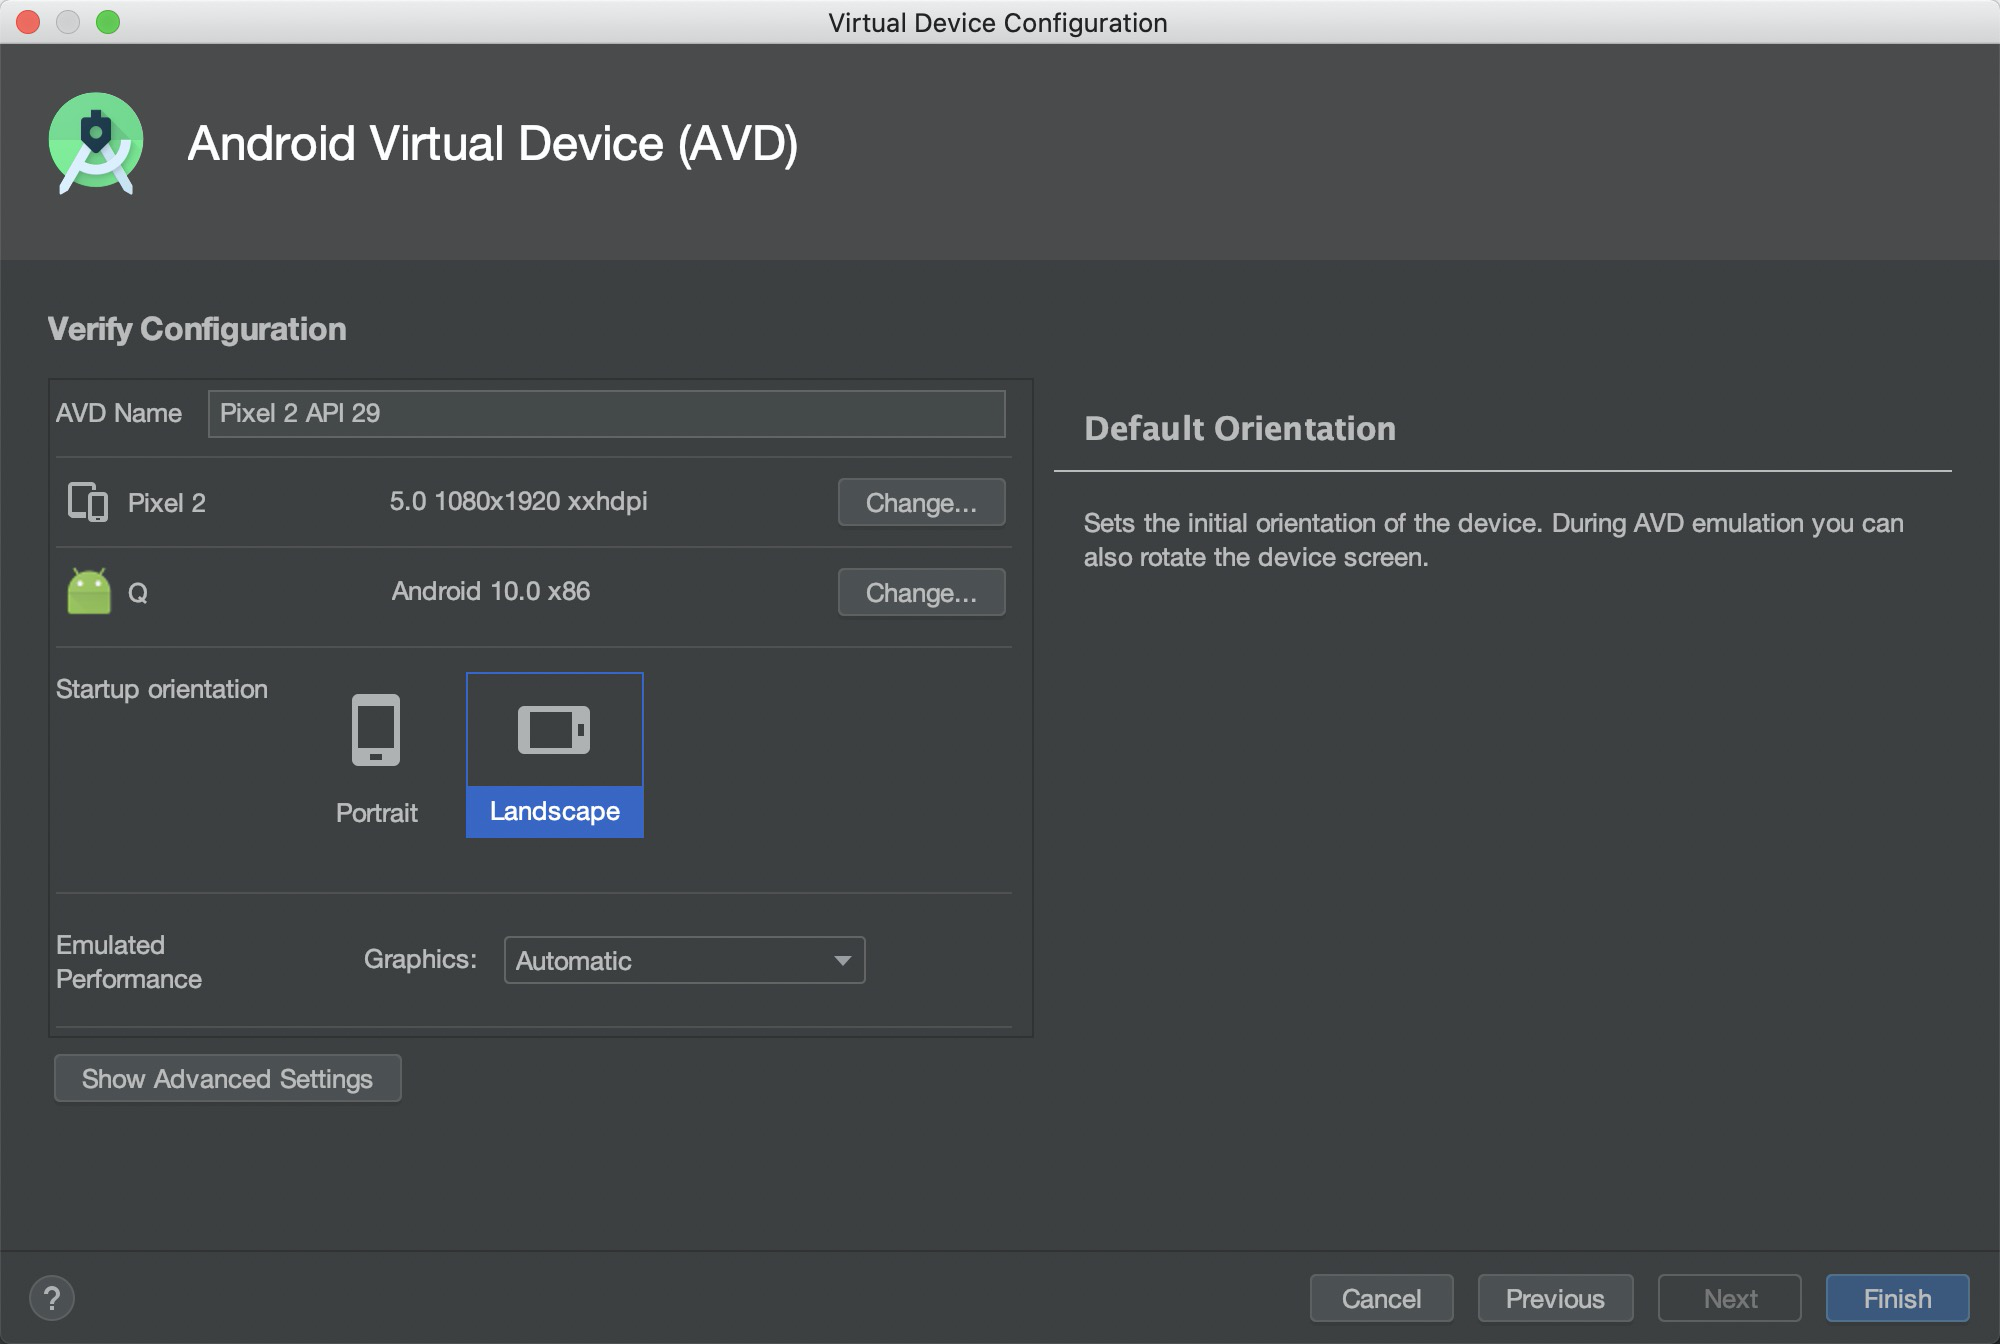Click the Pixel 2 device icon
This screenshot has width=2000, height=1344.
pos(88,502)
